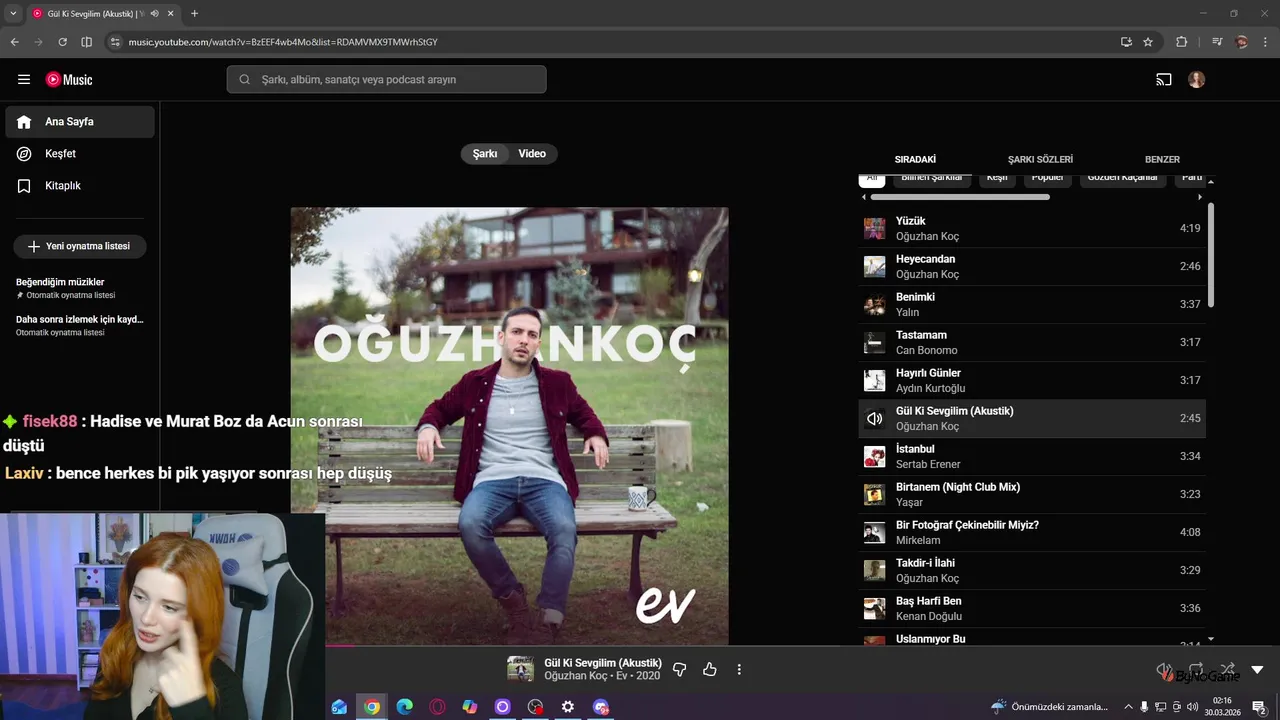Play Baş Harfi Ben by Kenan Doğulu
This screenshot has width=1280, height=720.
tap(1032, 608)
